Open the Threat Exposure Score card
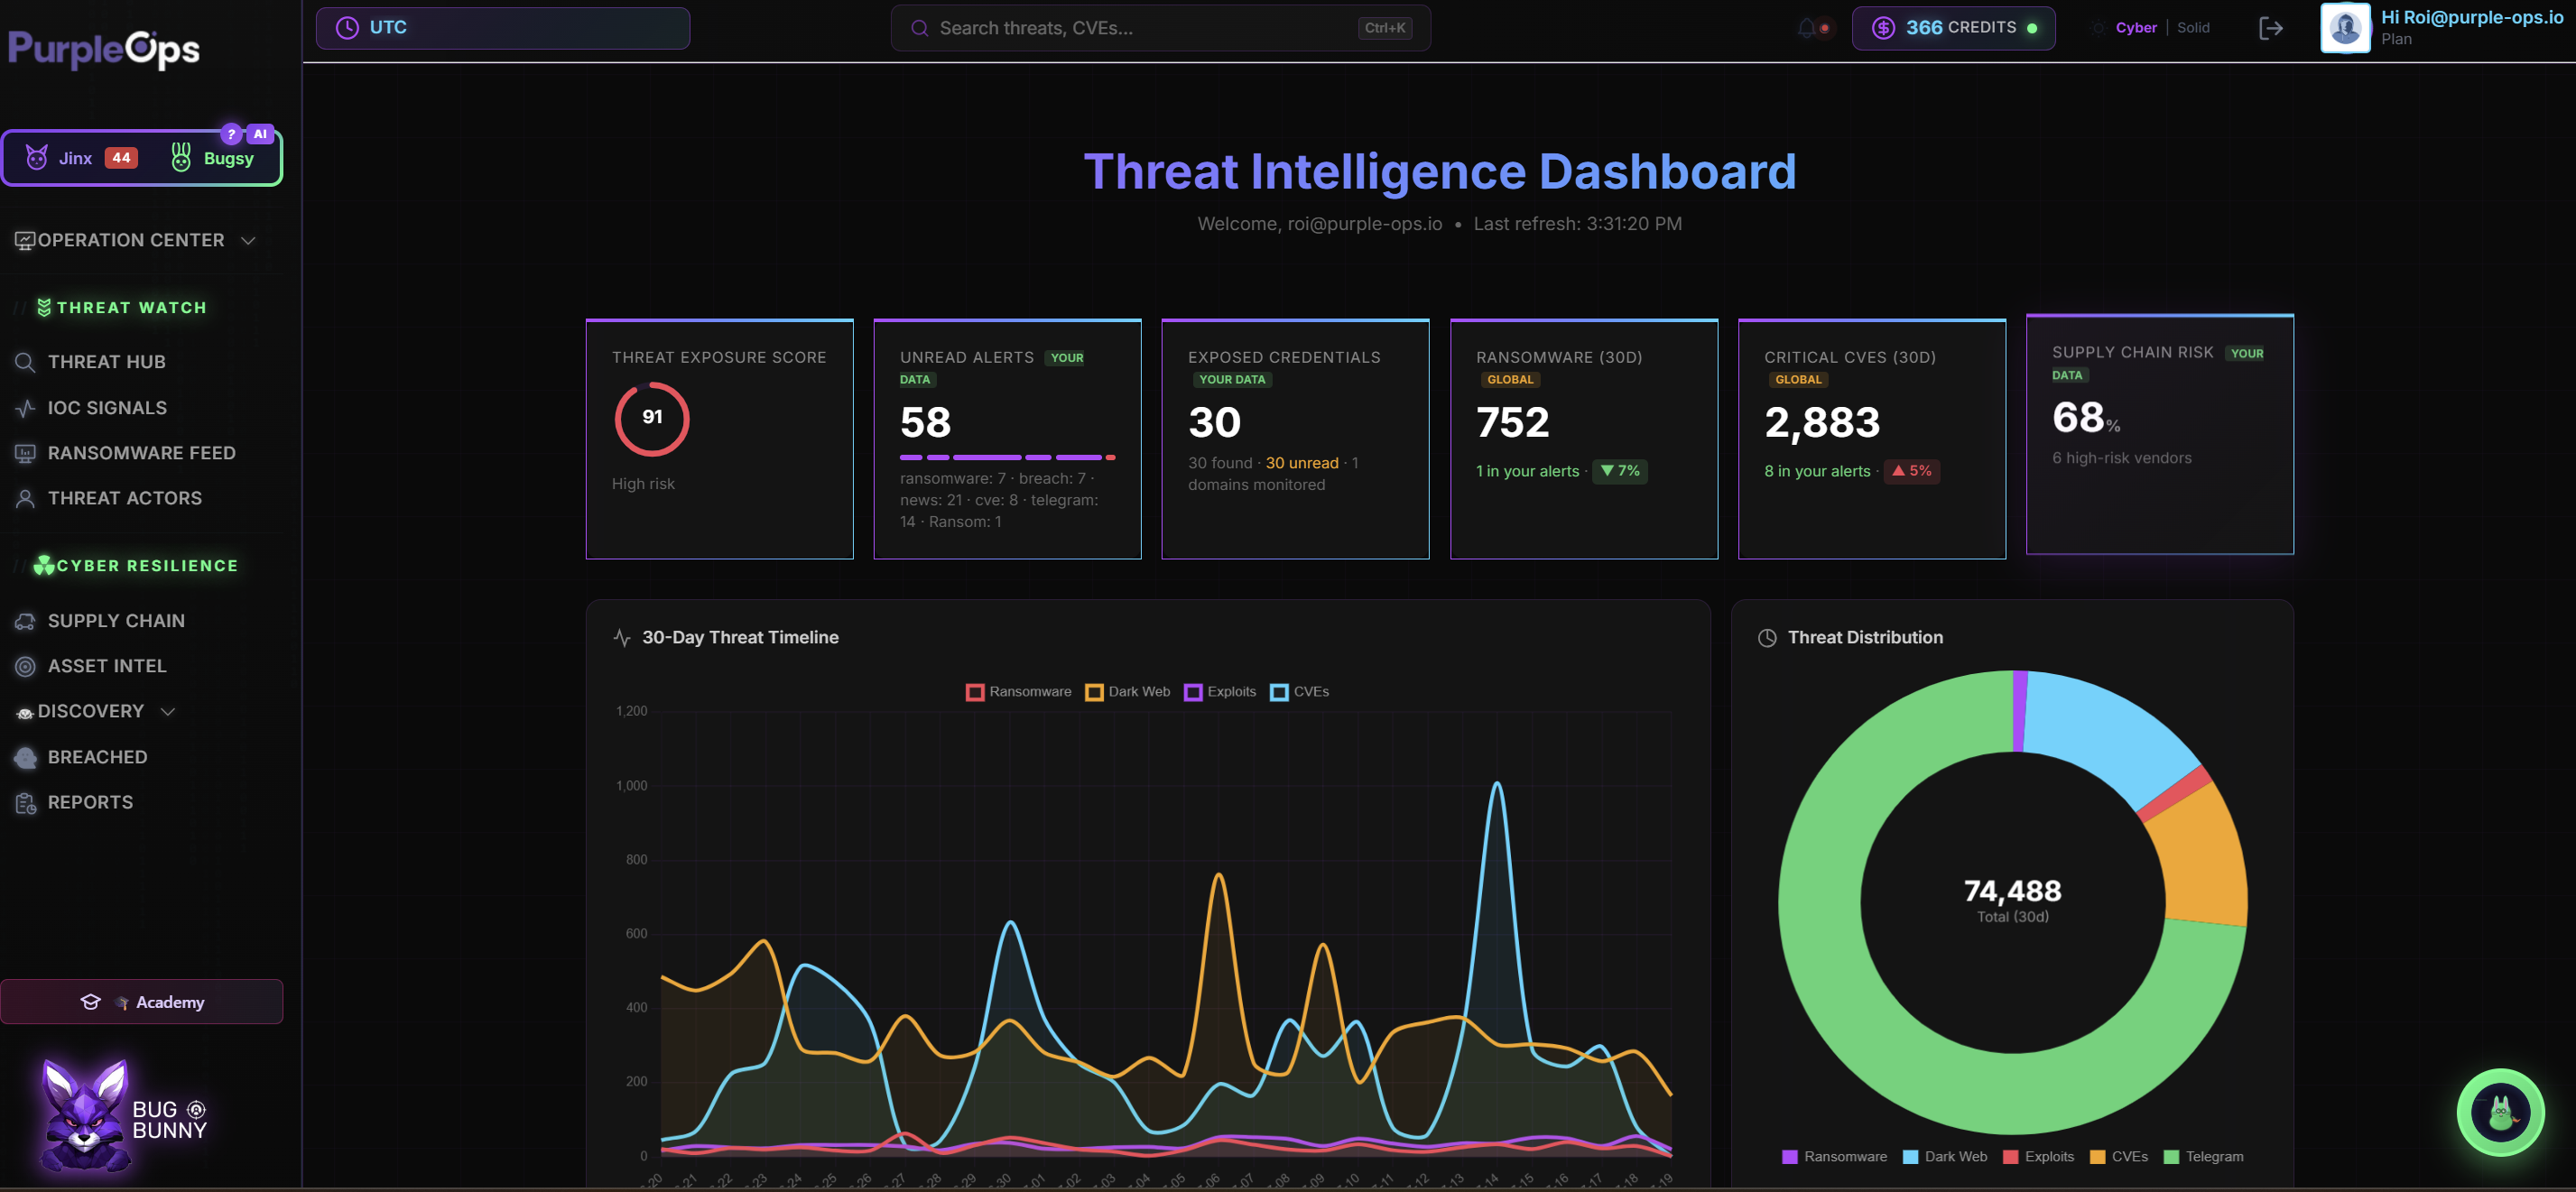Screen dimensions: 2576x1192 point(719,439)
